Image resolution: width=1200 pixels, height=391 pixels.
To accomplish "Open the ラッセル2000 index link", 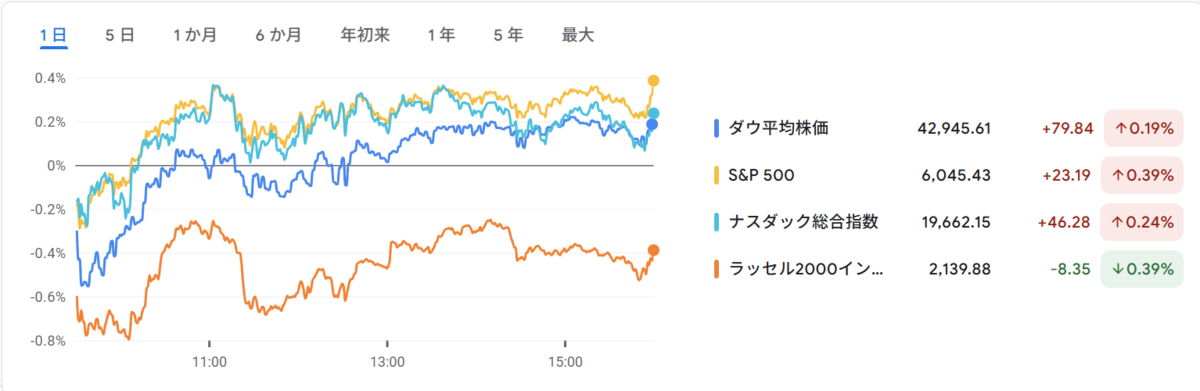I will pos(805,269).
